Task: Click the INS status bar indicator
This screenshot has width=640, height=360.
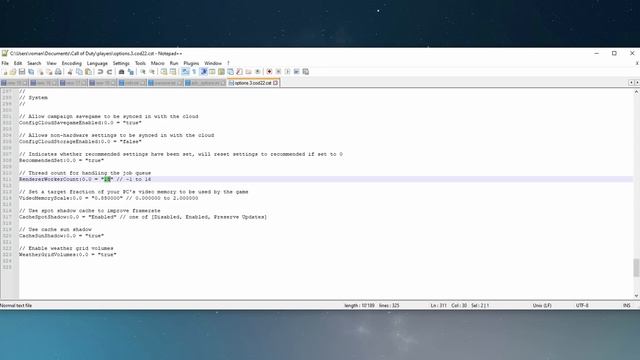Action: click(x=627, y=305)
